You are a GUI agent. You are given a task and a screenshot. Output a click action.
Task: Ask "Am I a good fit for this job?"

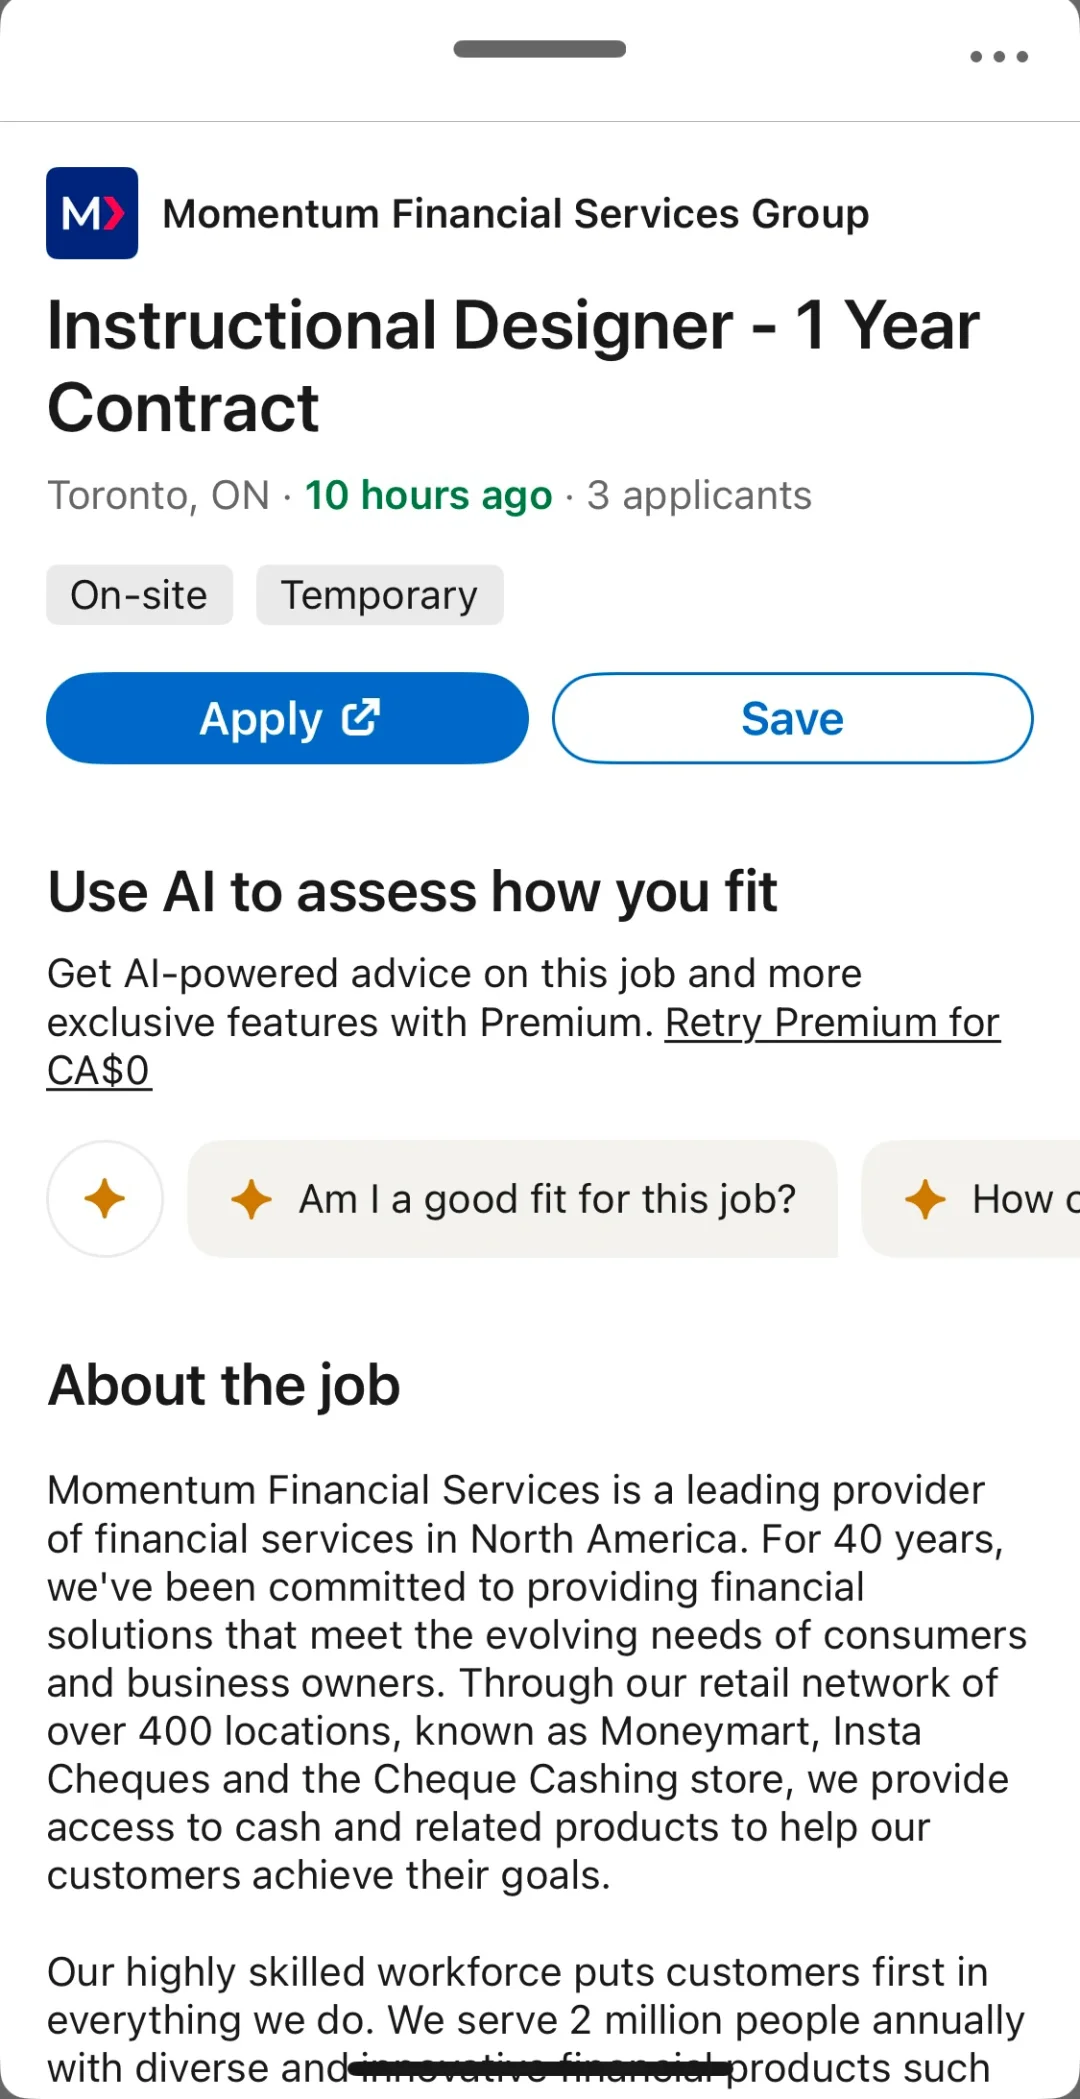click(546, 1199)
